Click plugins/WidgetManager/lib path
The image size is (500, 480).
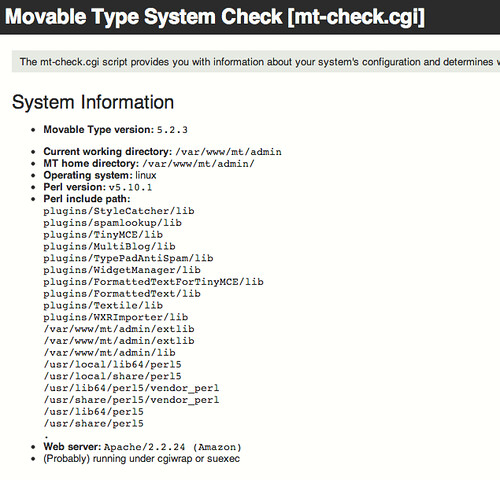[x=122, y=270]
